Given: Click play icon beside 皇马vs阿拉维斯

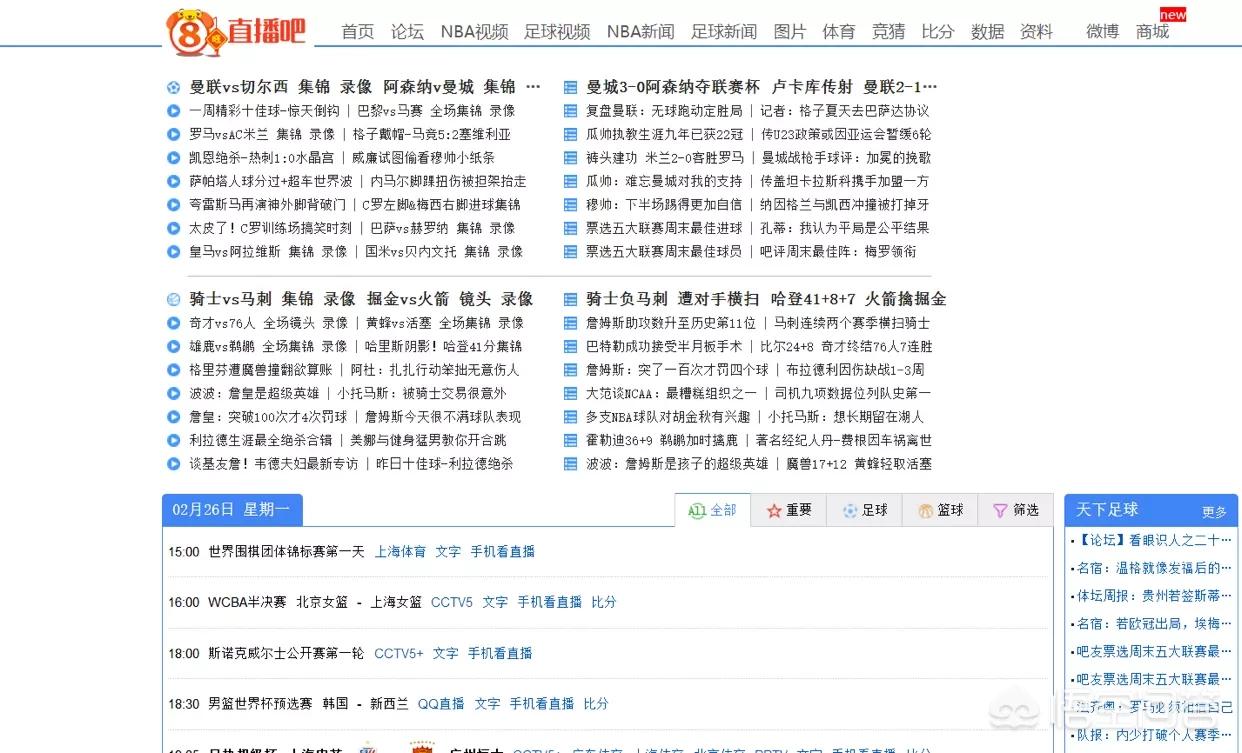Looking at the screenshot, I should click(174, 252).
